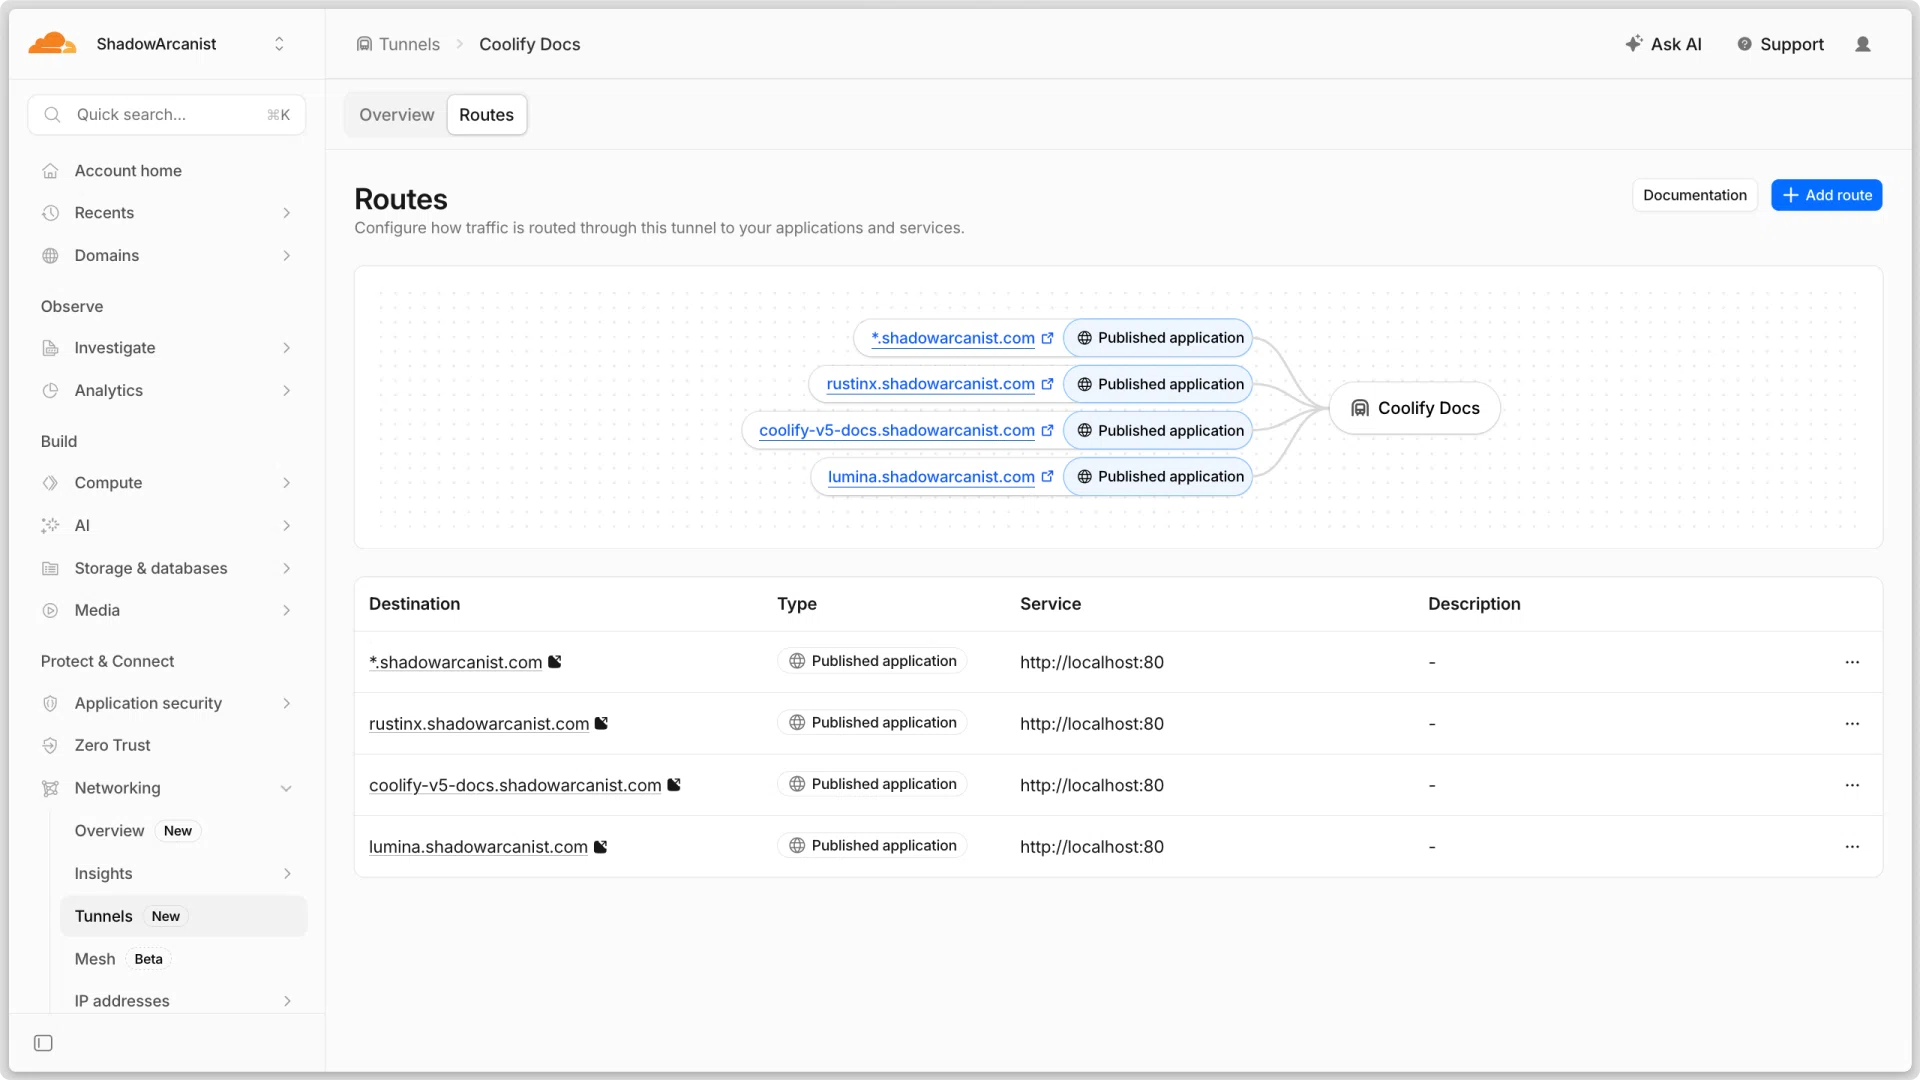Click the Add route button

coord(1826,195)
